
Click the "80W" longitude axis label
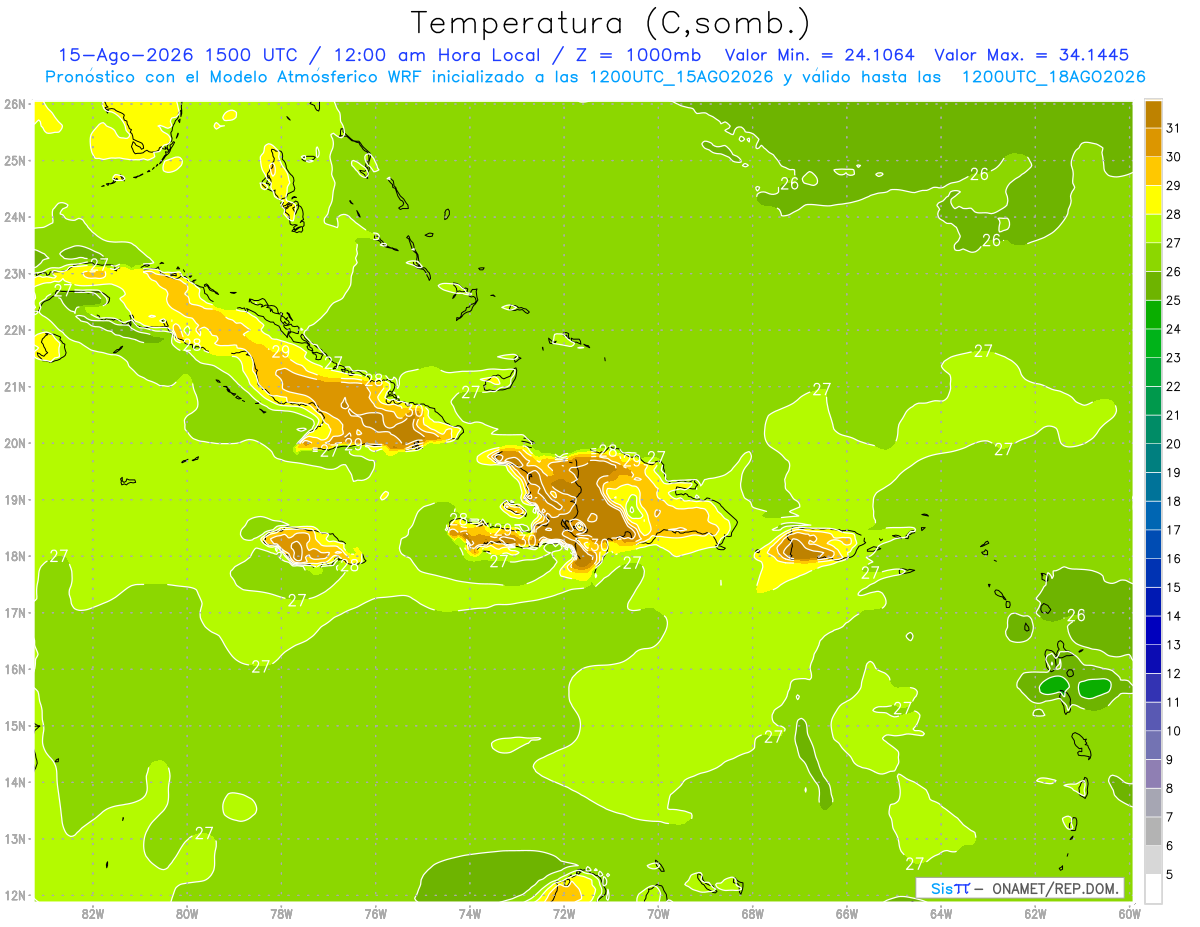(x=187, y=913)
